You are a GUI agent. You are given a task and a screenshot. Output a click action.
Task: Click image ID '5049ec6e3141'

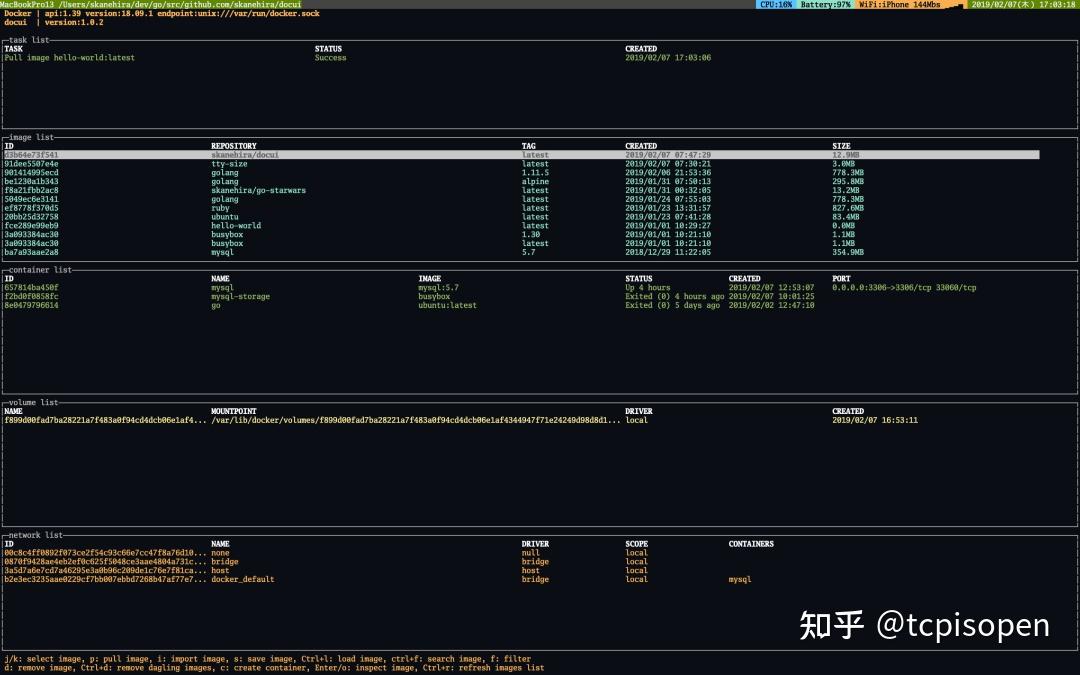tap(31, 199)
